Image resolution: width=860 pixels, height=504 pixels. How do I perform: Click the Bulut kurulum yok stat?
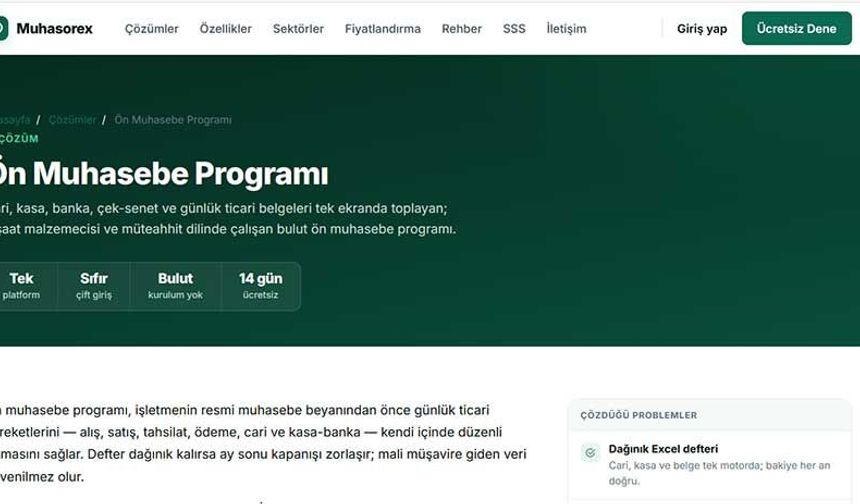click(x=176, y=286)
